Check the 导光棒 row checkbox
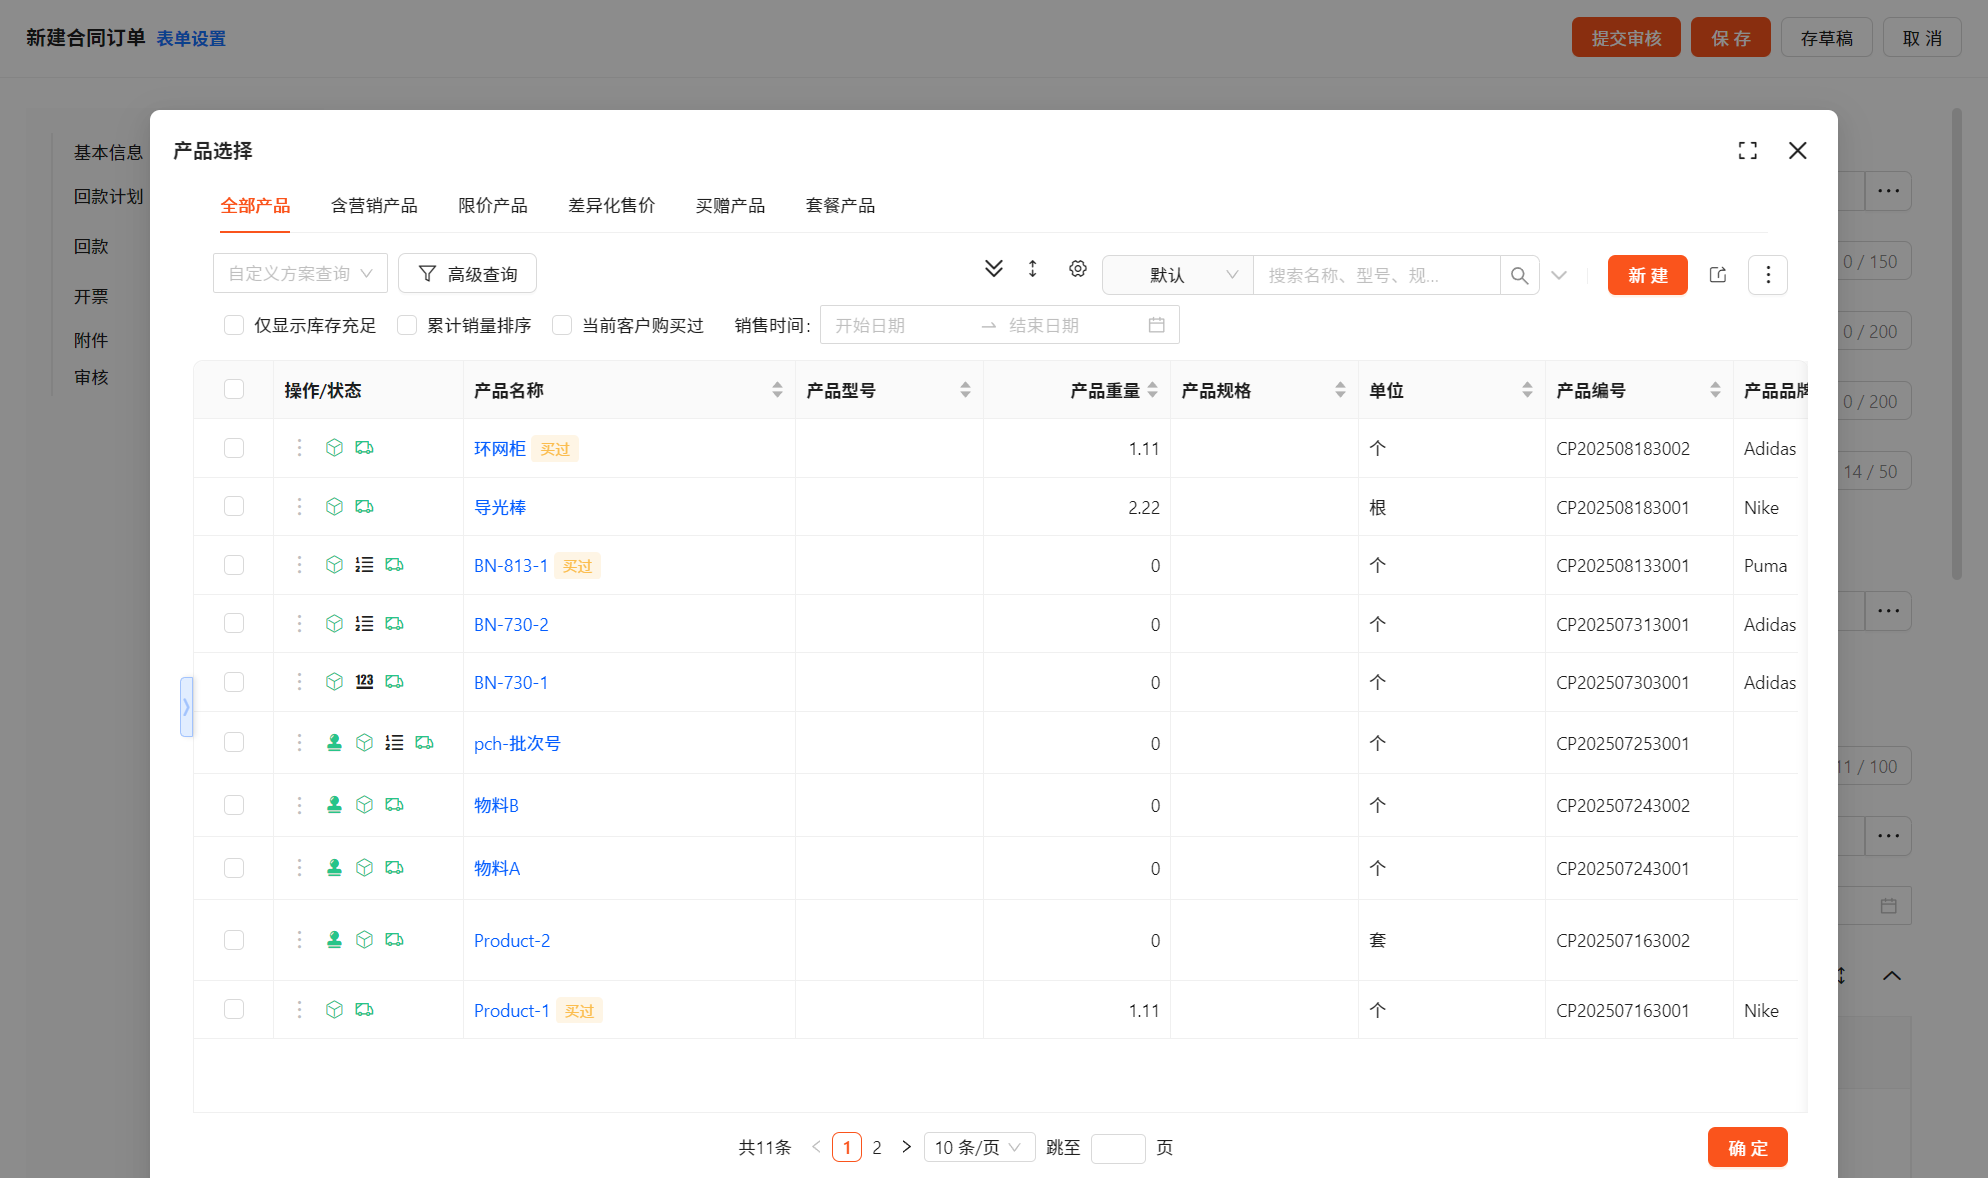This screenshot has height=1178, width=1988. [234, 506]
